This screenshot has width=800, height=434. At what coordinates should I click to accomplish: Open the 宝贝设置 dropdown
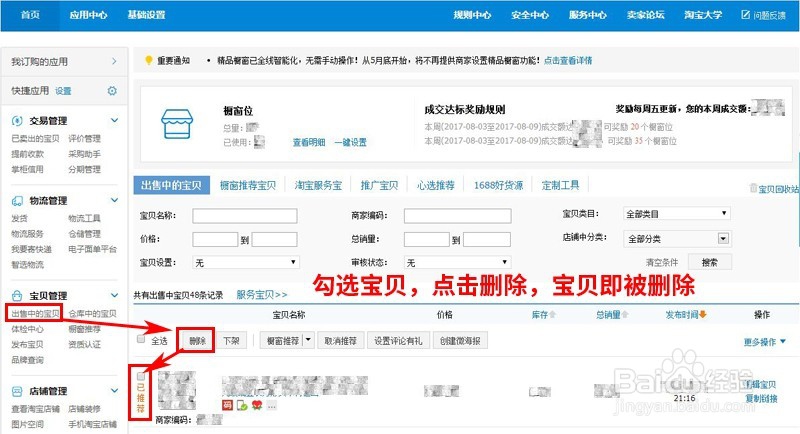246,262
